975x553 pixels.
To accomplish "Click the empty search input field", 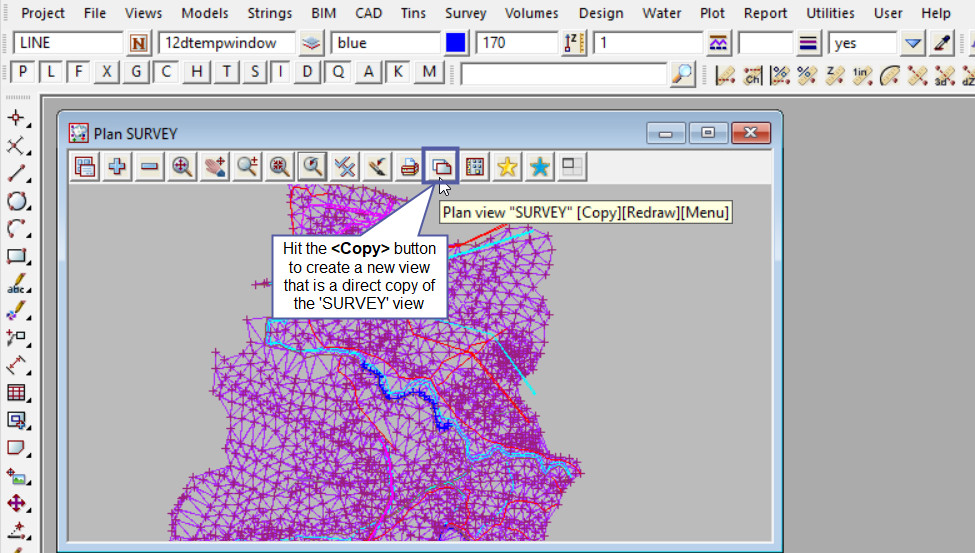I will [x=563, y=73].
